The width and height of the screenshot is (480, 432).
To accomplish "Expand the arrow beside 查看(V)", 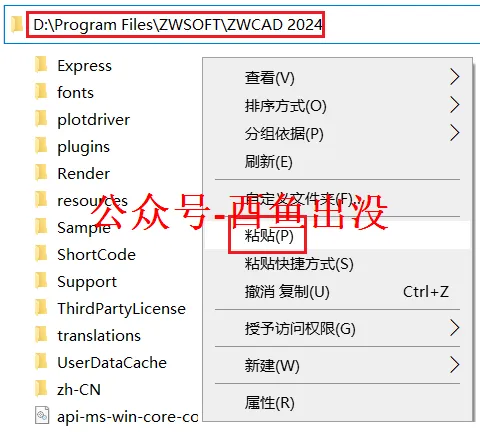I will tap(455, 77).
